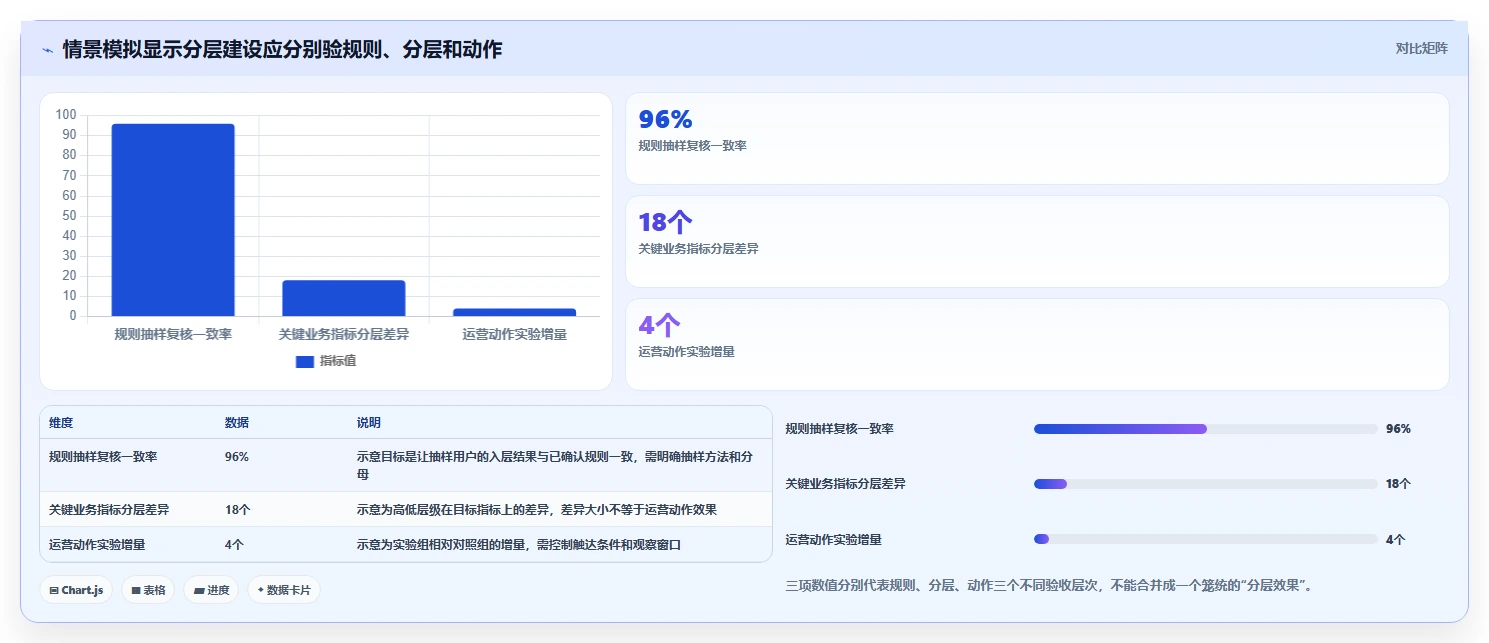Click the 对比矩阵 label in the header
Screen dimensions: 1489x643
coord(1422,48)
